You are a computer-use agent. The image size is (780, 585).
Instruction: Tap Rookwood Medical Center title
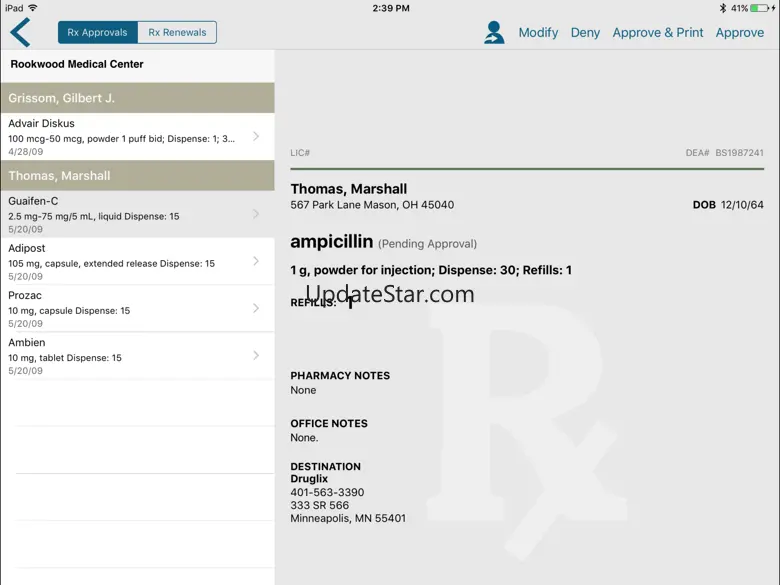tap(77, 64)
